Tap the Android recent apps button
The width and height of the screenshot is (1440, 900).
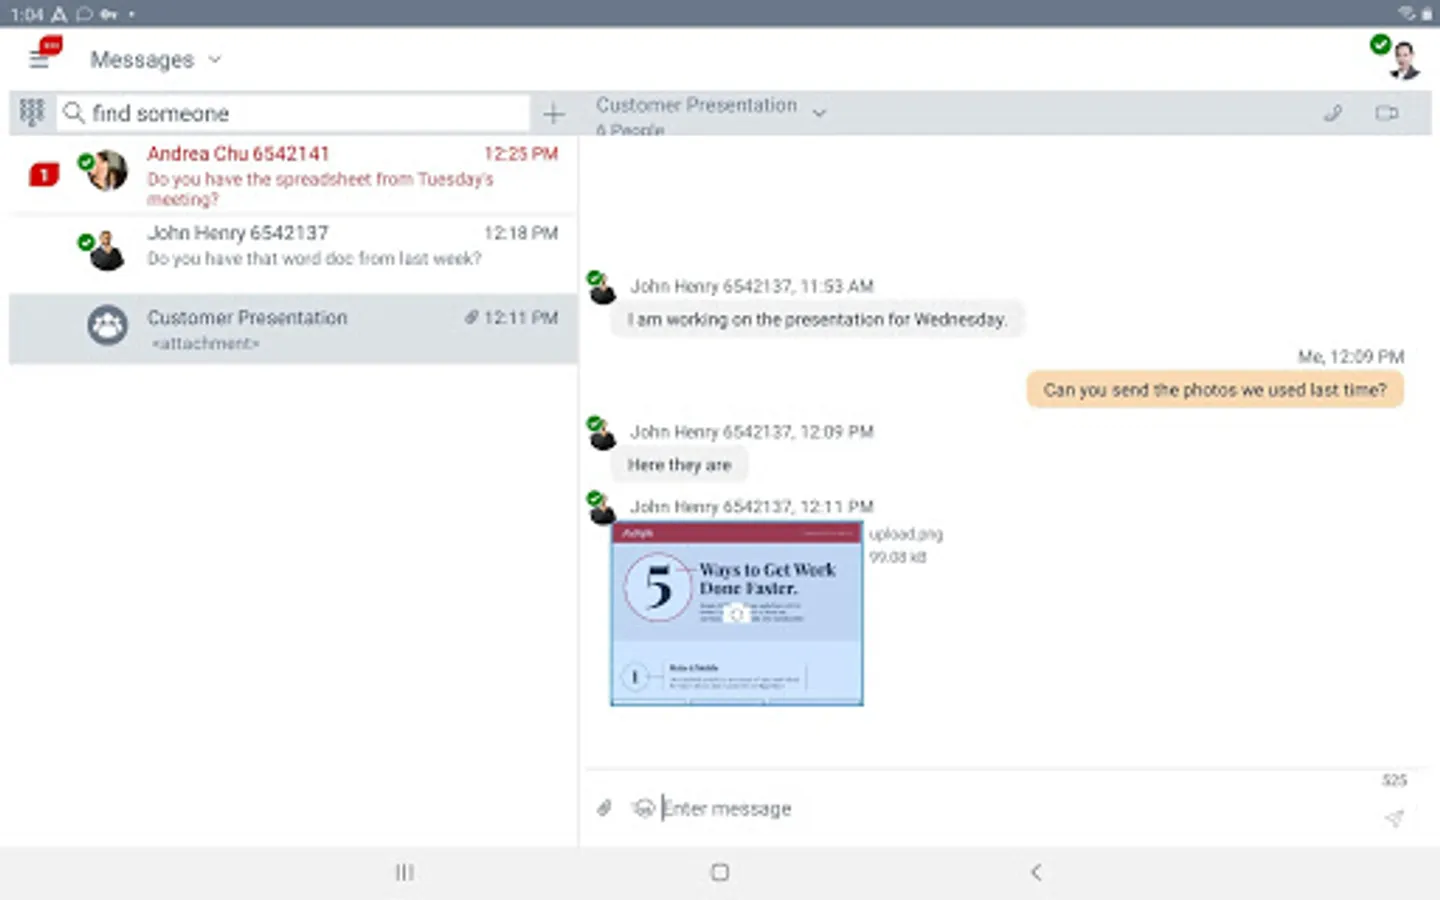(404, 873)
